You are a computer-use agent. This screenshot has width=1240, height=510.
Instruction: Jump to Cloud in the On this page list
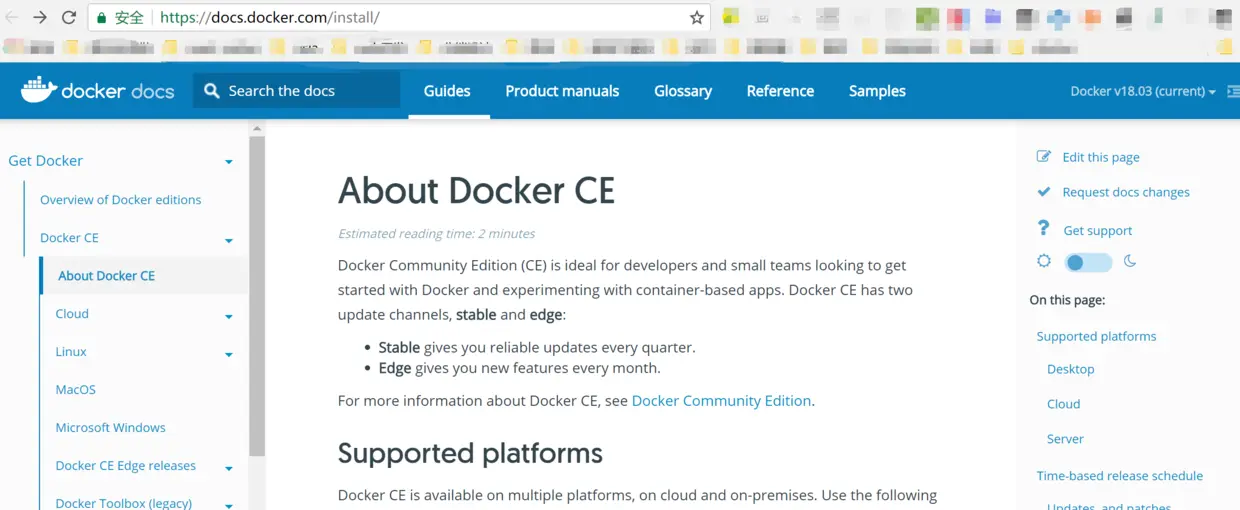[1064, 404]
